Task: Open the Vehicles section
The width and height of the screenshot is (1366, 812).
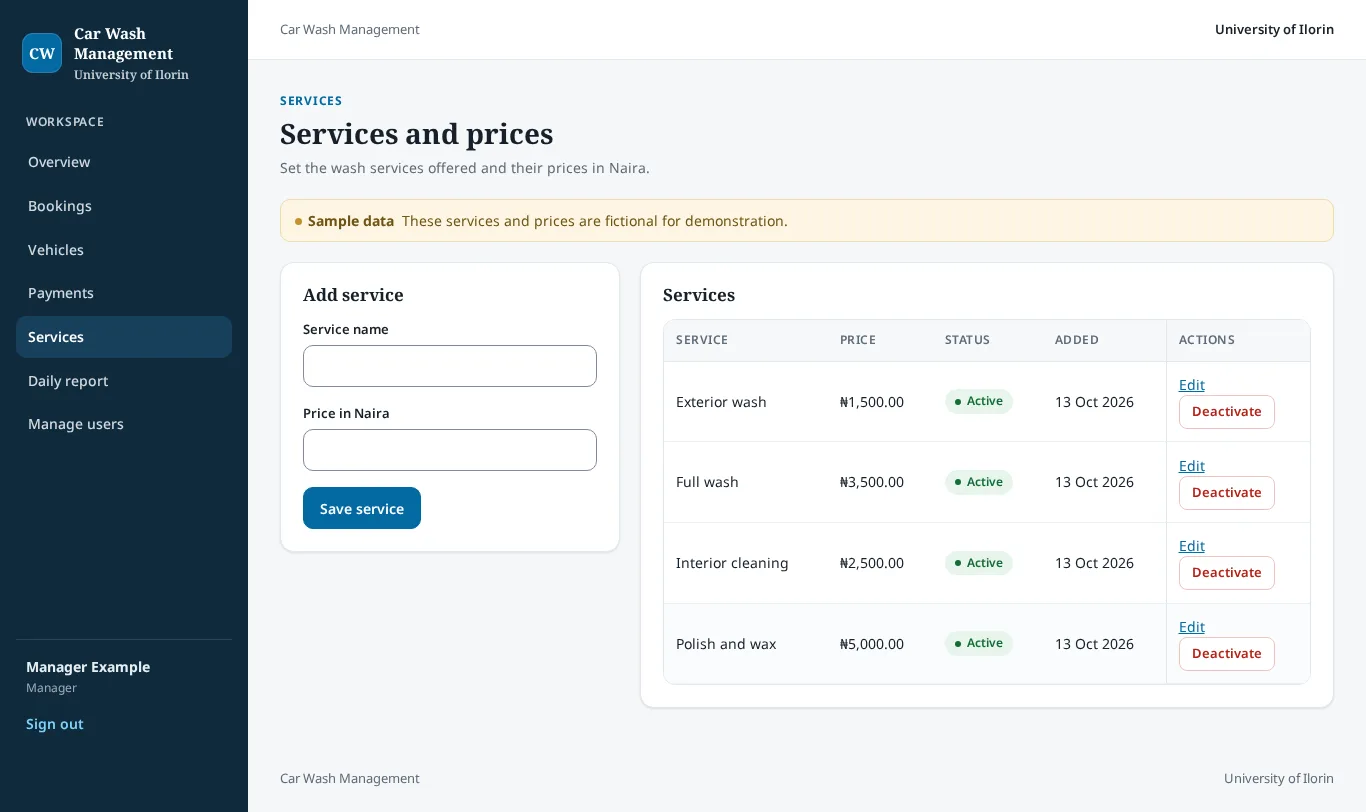Action: point(124,250)
